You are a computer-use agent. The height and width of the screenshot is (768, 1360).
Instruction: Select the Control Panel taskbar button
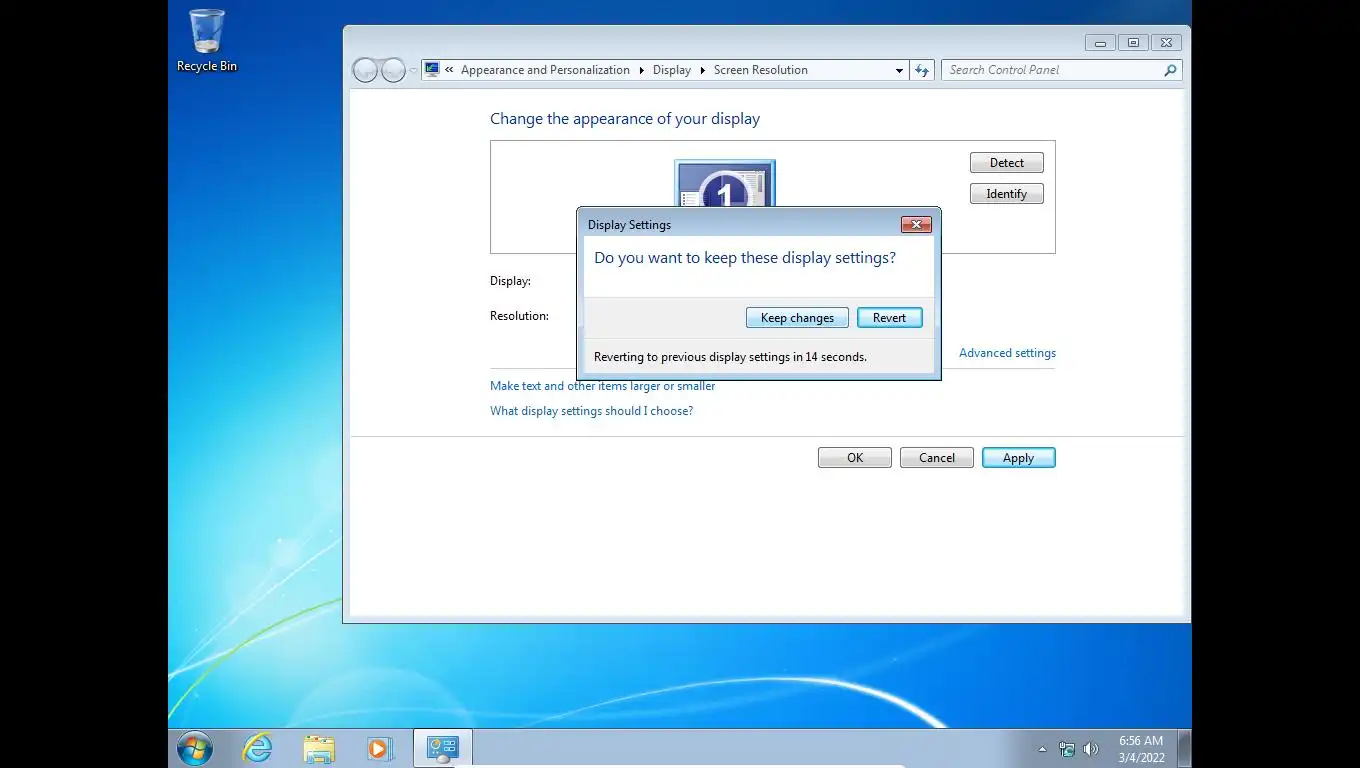pos(442,748)
